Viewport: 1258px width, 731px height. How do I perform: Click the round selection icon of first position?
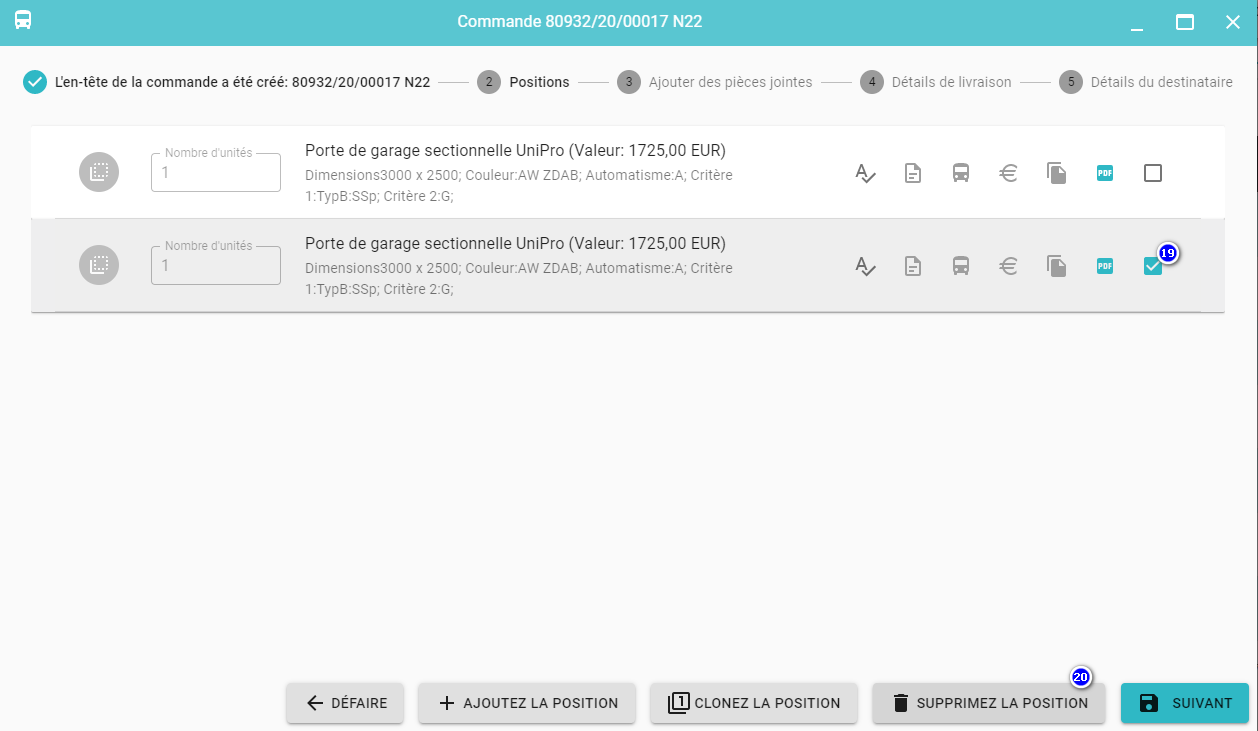click(x=99, y=172)
